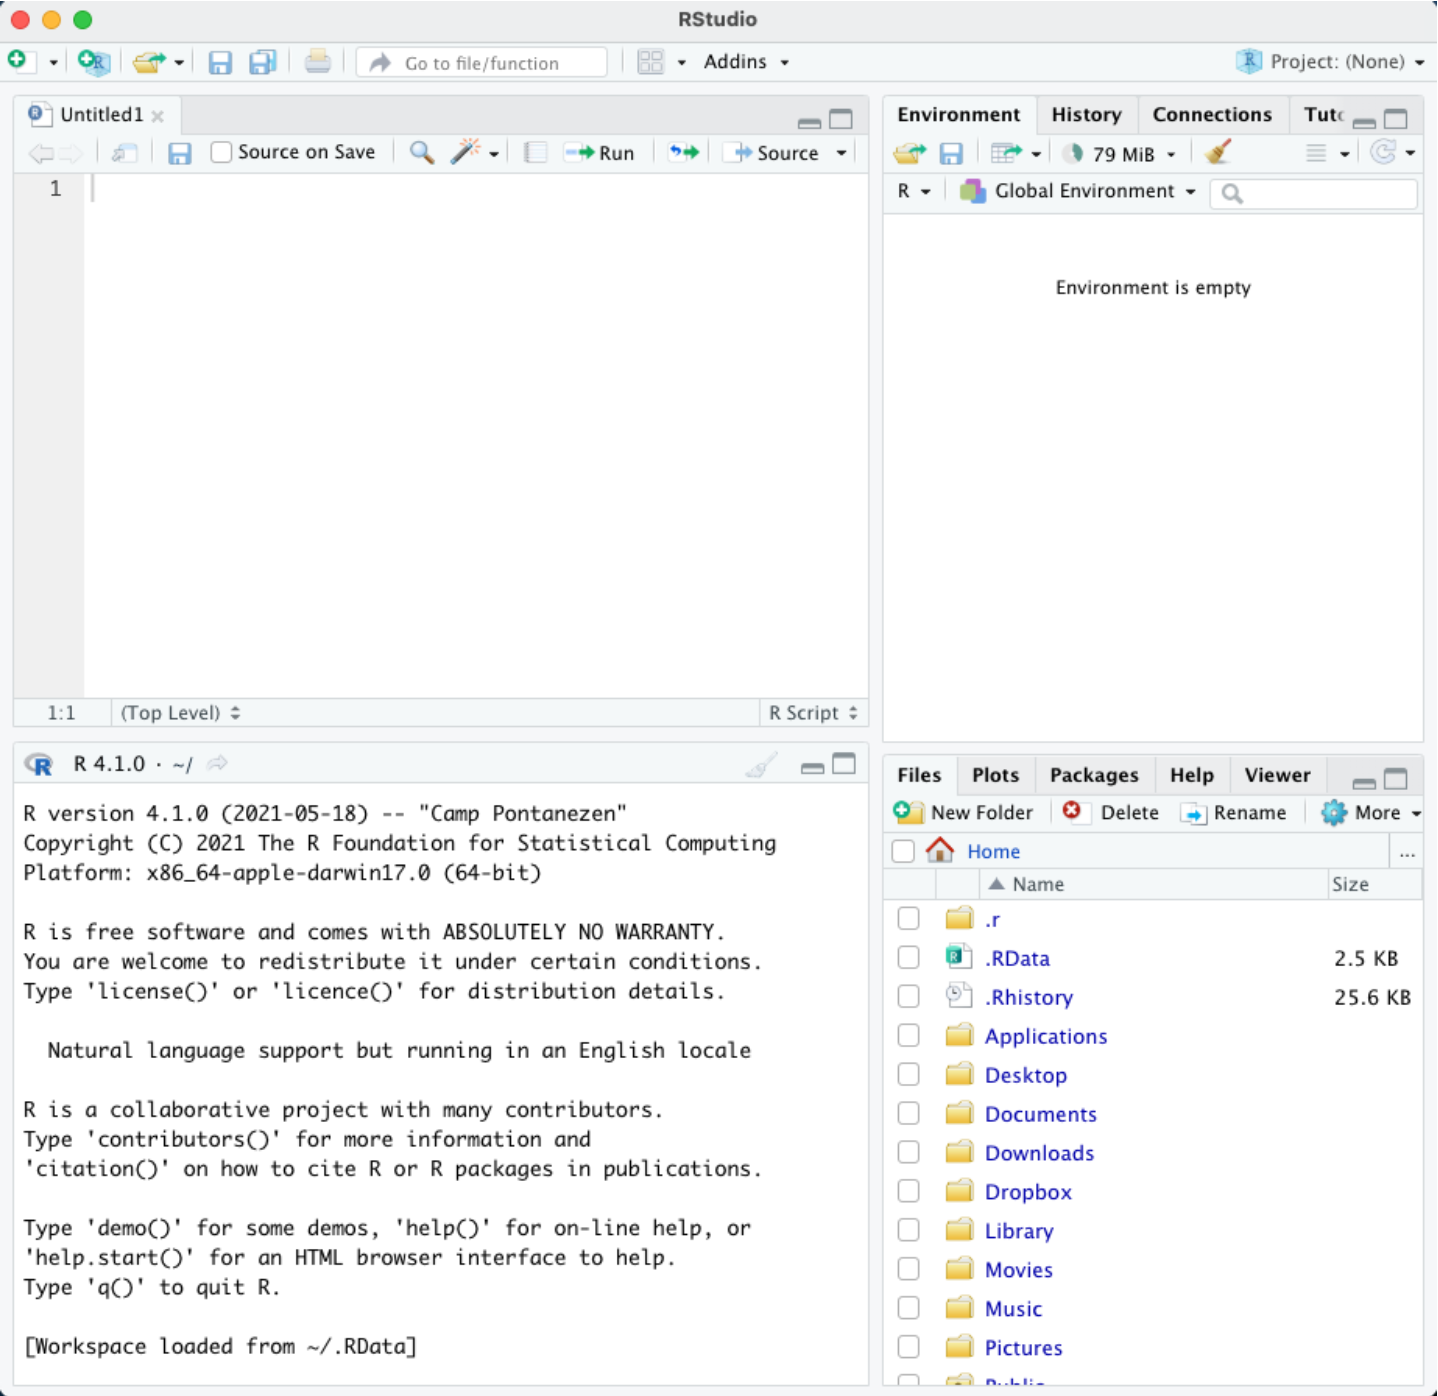Save the current script with disk icon
This screenshot has width=1438, height=1396.
coord(181,153)
